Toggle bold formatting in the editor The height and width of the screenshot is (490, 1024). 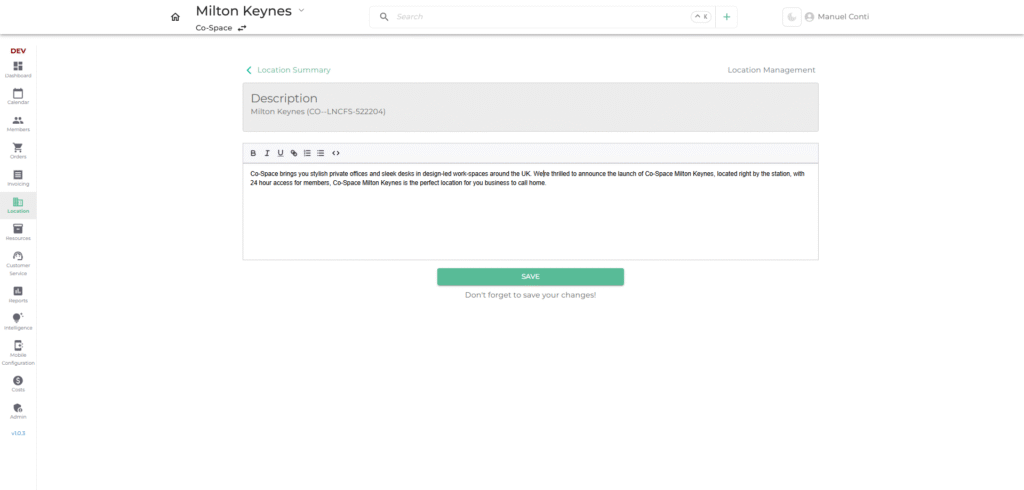point(253,153)
